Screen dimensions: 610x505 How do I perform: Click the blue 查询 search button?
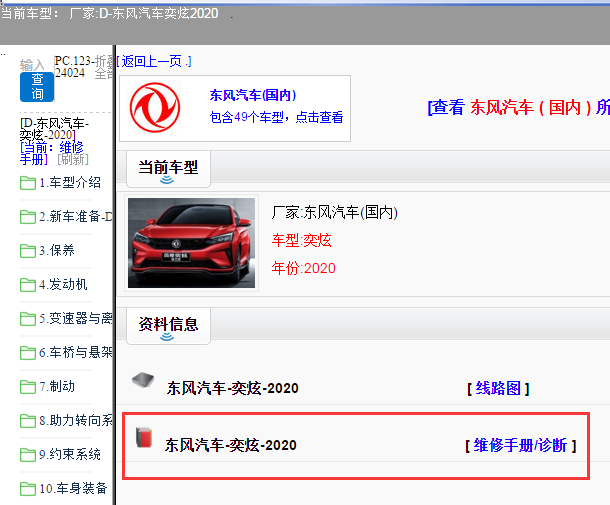coord(37,87)
